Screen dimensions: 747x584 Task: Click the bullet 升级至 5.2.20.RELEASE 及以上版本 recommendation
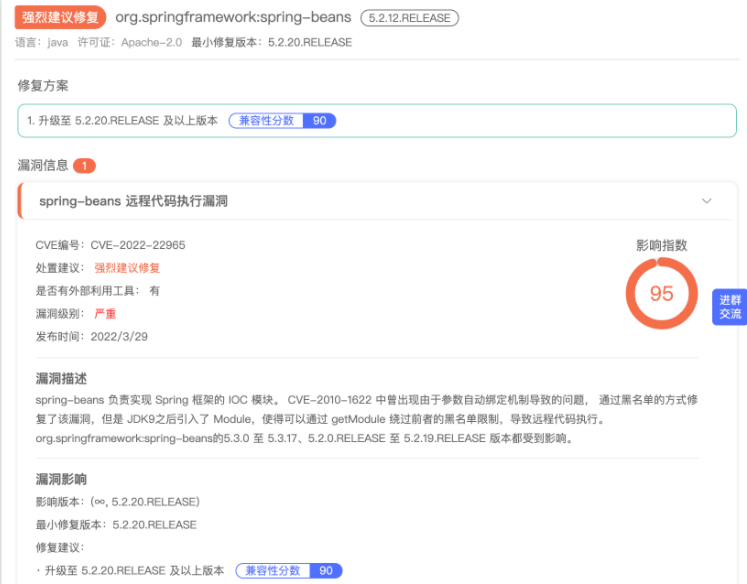[130, 571]
